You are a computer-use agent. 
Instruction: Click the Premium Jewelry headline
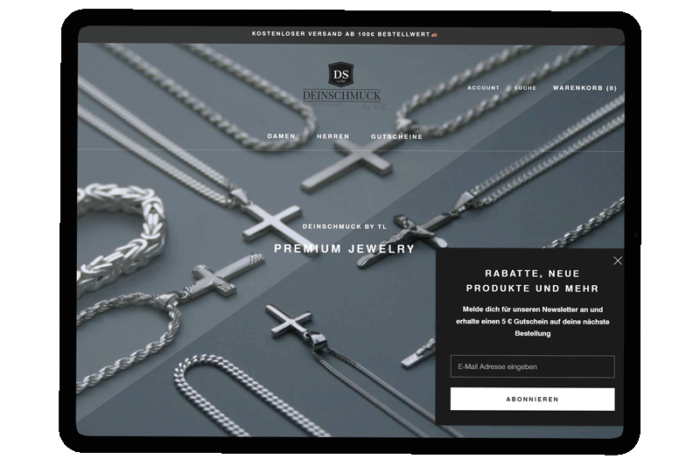click(x=344, y=249)
